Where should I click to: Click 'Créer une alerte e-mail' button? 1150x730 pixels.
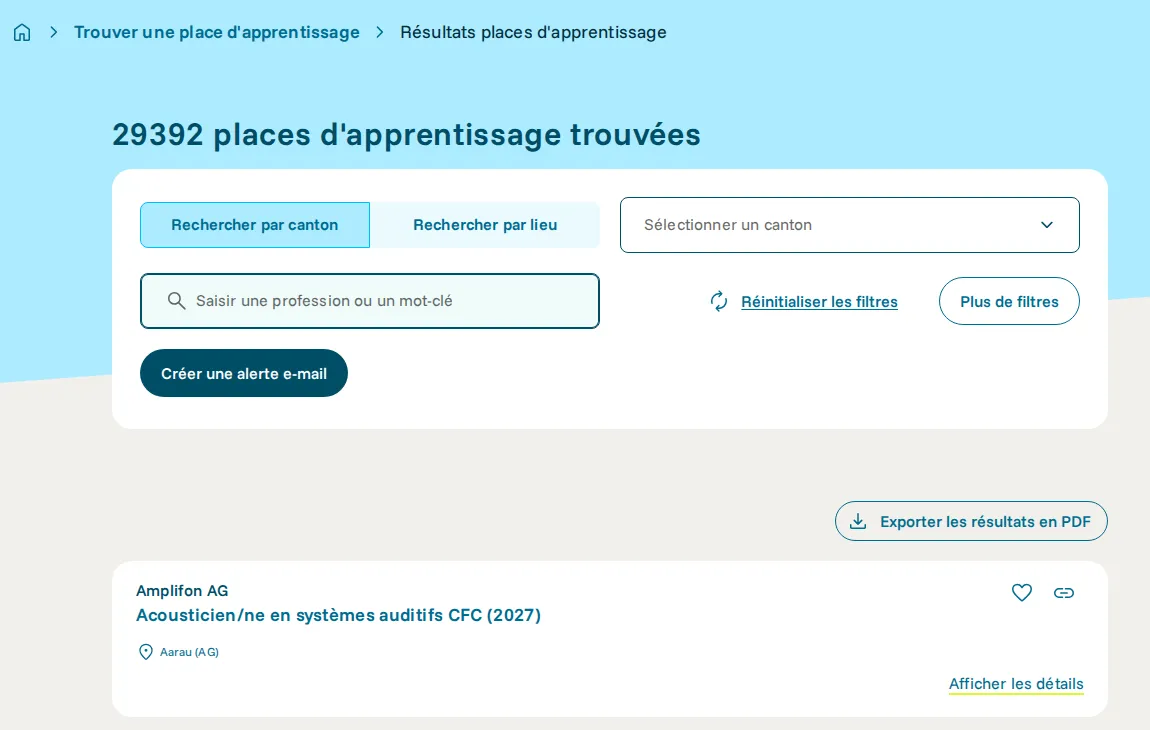point(243,373)
